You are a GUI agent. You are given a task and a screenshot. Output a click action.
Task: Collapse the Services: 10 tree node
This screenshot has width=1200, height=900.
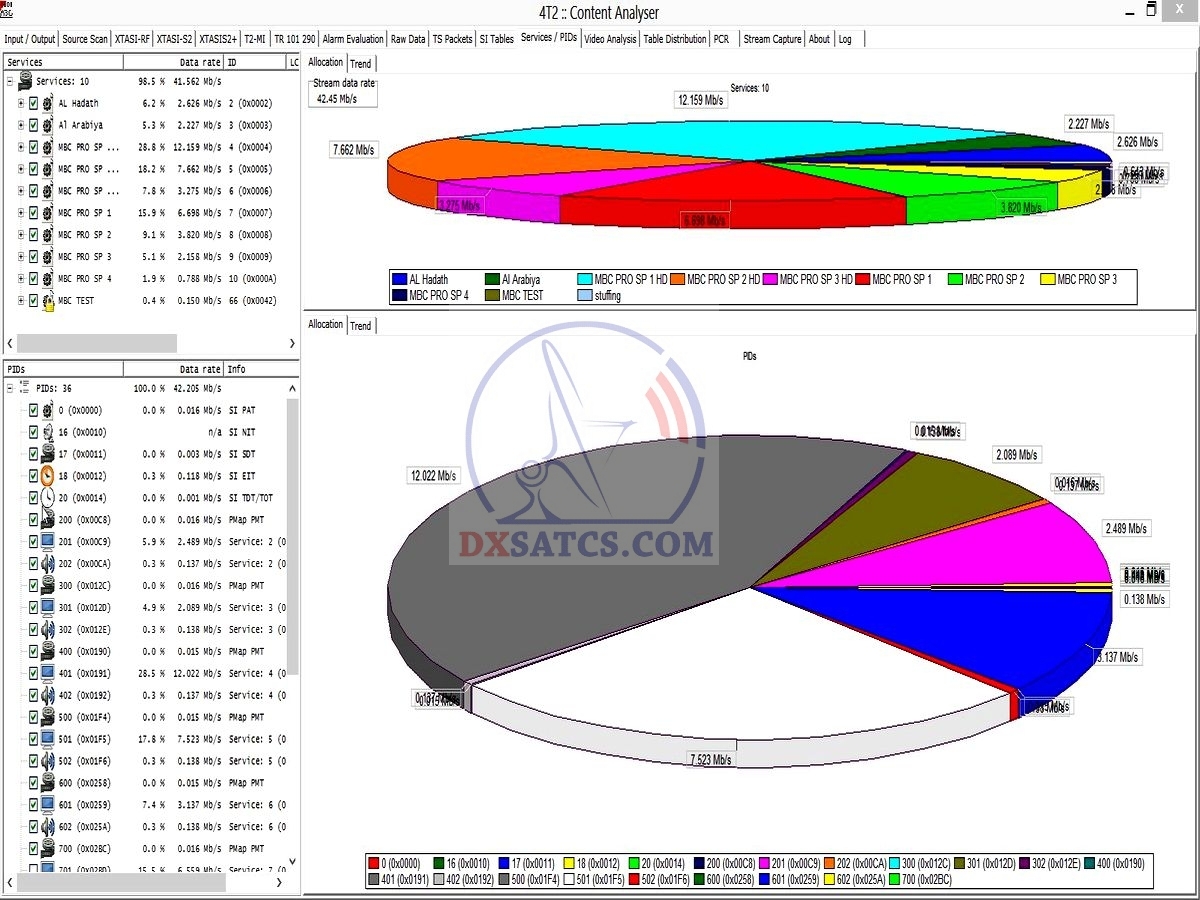pyautogui.click(x=9, y=82)
